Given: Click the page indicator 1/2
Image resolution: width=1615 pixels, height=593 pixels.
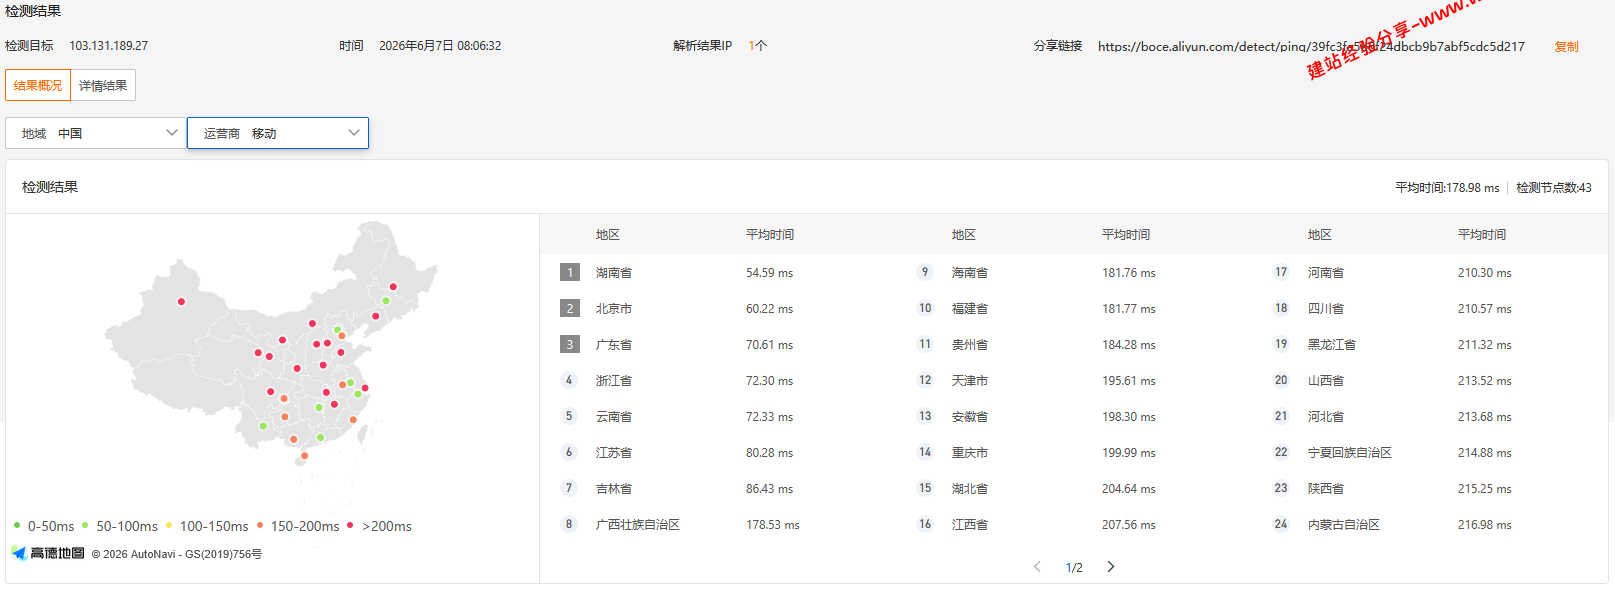Looking at the screenshot, I should (1074, 567).
